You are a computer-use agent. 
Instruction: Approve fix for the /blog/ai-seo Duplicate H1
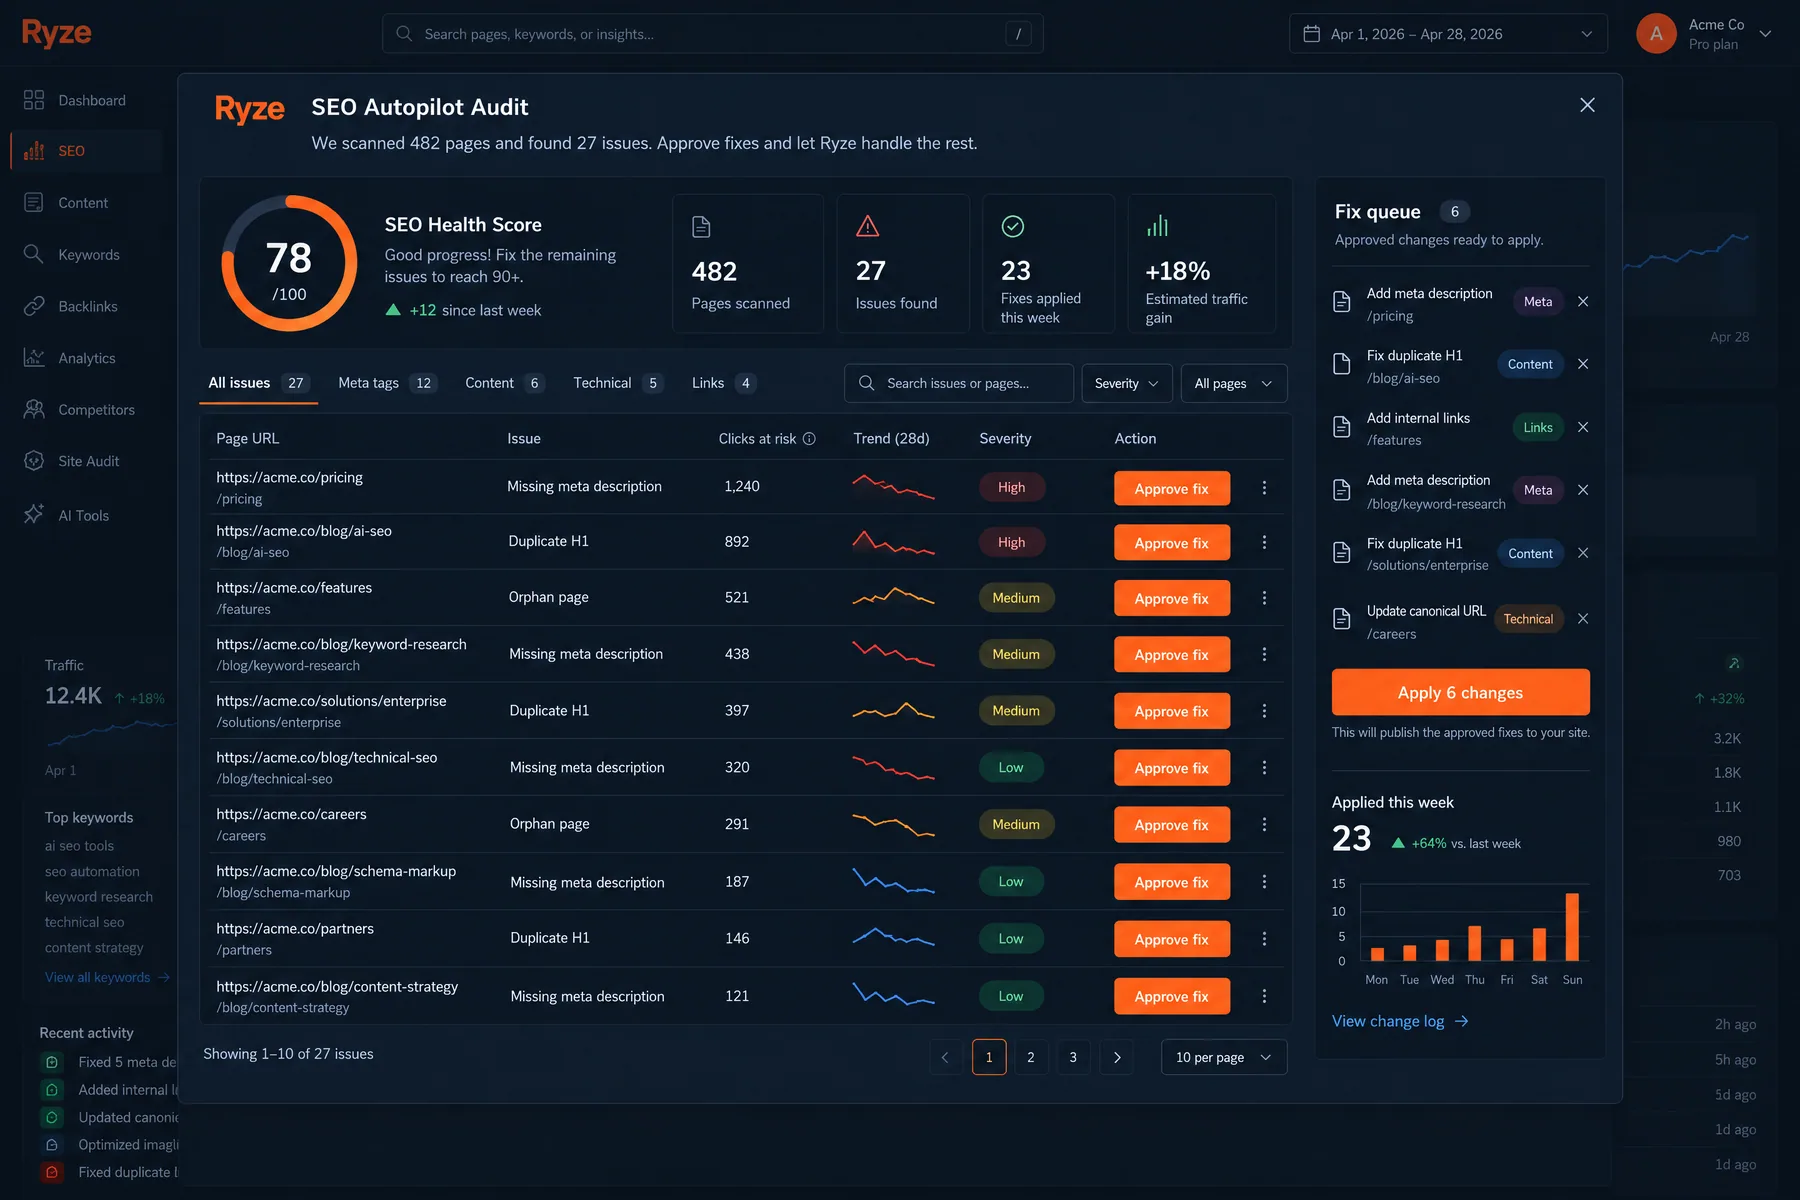[x=1172, y=543]
